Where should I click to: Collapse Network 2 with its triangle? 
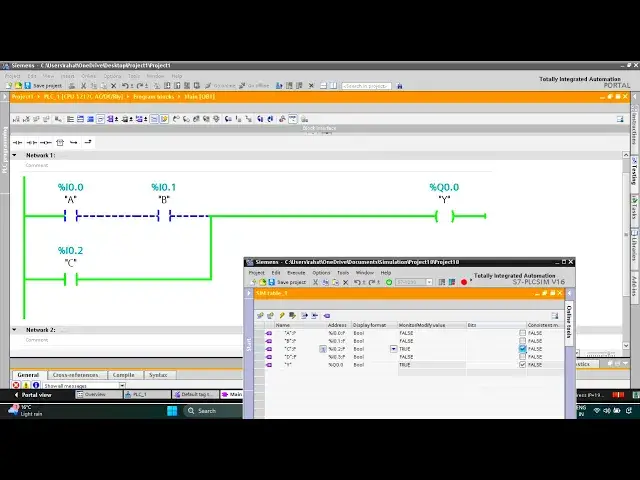pos(14,329)
